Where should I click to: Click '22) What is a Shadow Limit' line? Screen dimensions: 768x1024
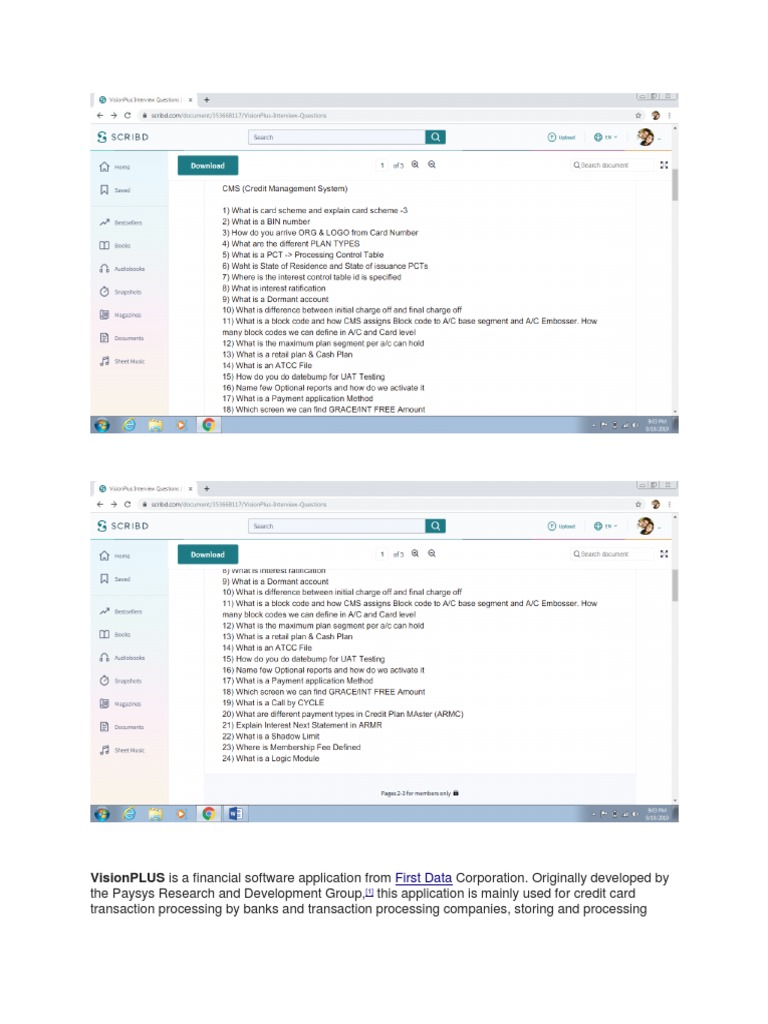(271, 736)
